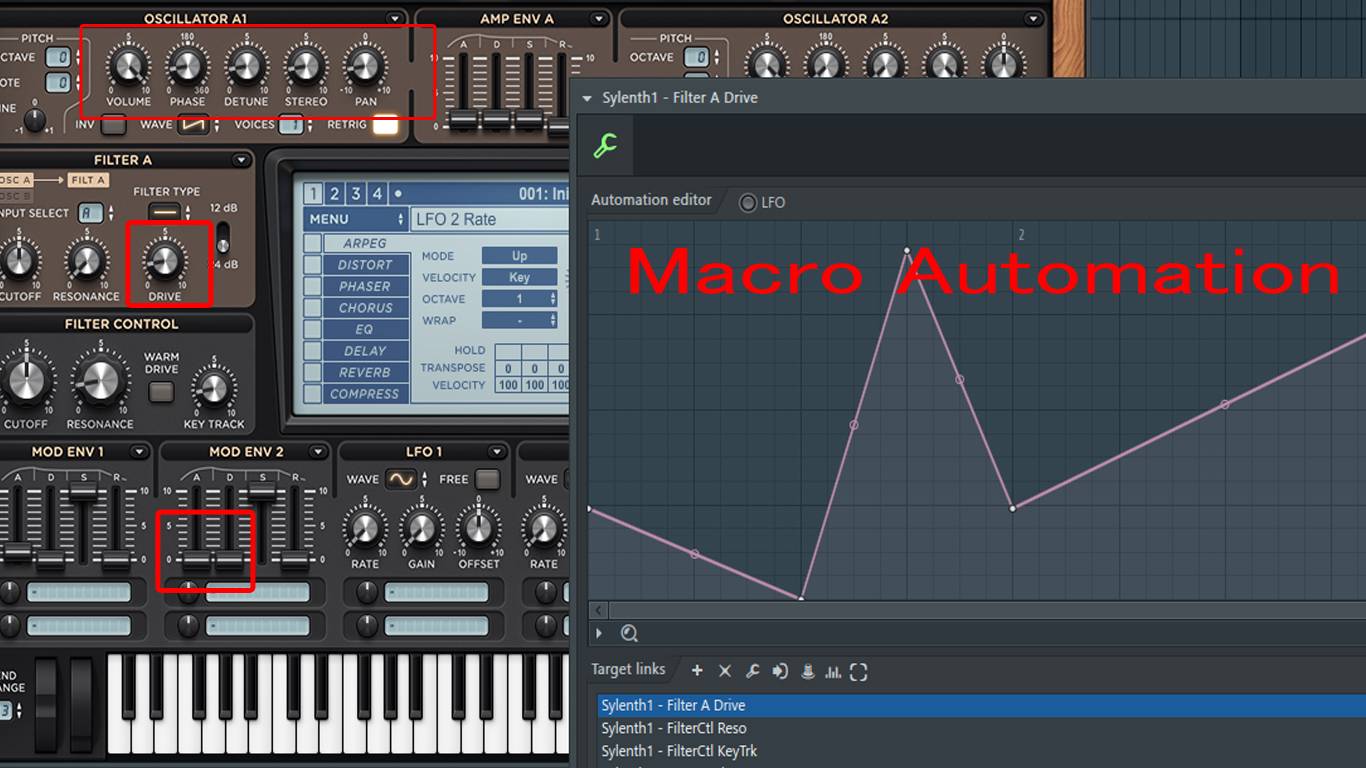
Task: Open the Filter A section dropdown
Action: (x=241, y=160)
